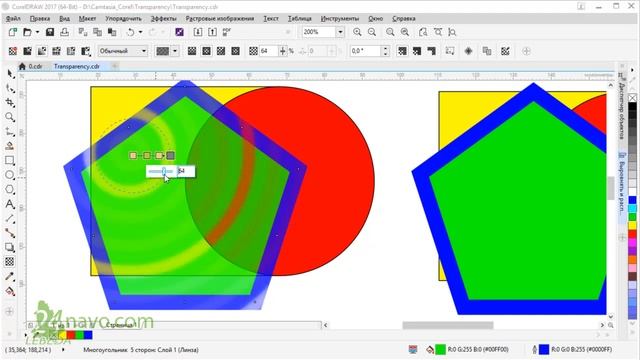Click the Publish to PDF icon
Image resolution: width=640 pixels, height=360 pixels.
click(x=227, y=32)
